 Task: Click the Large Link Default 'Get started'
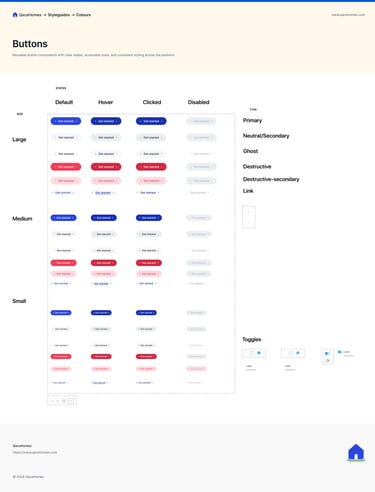(x=63, y=193)
